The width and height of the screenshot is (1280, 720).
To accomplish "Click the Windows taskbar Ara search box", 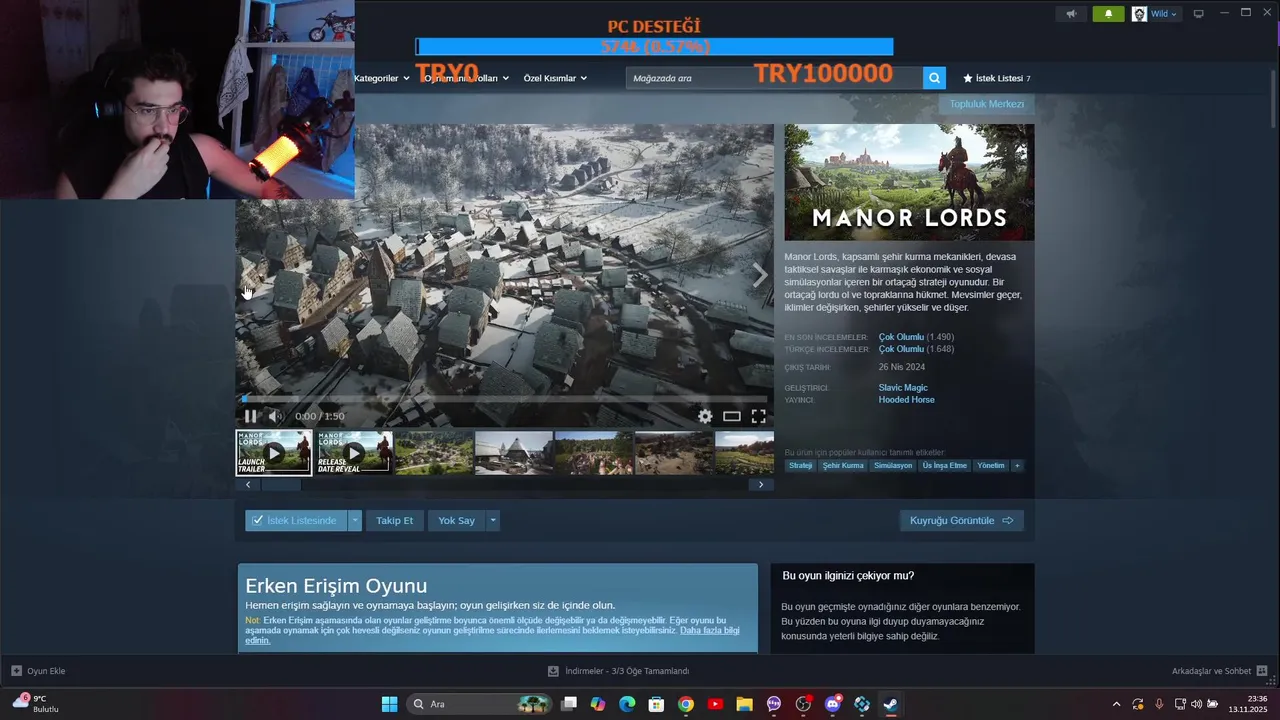I will coord(480,704).
